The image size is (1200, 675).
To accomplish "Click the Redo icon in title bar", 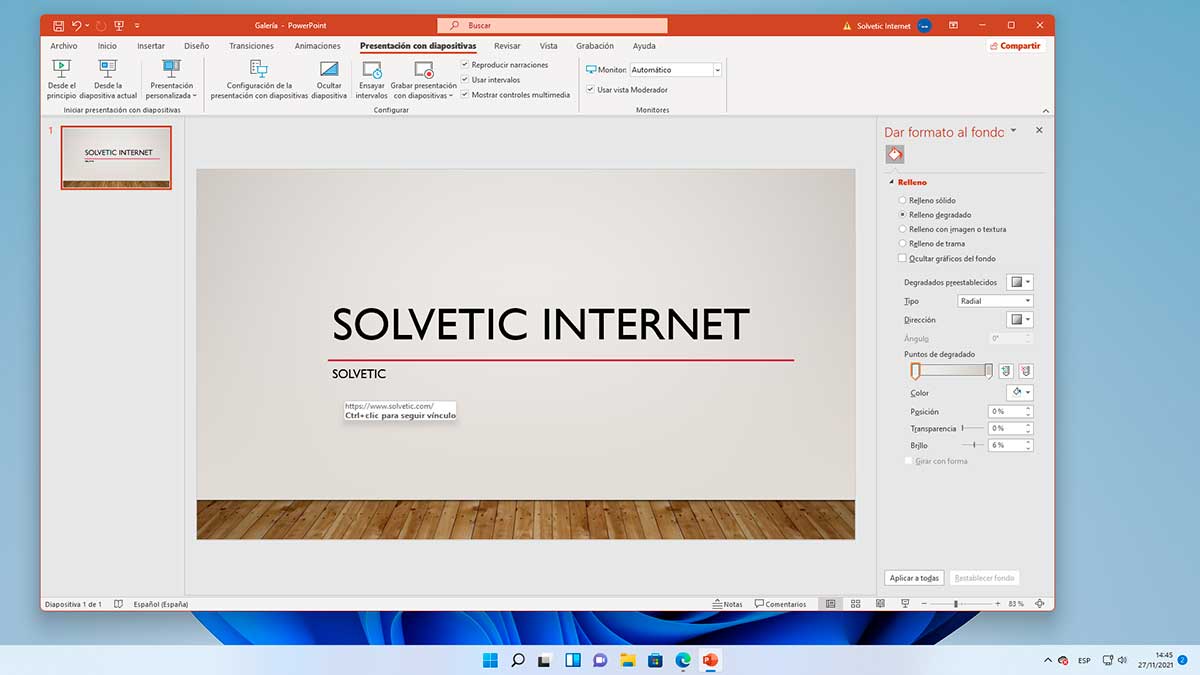I will click(x=101, y=25).
